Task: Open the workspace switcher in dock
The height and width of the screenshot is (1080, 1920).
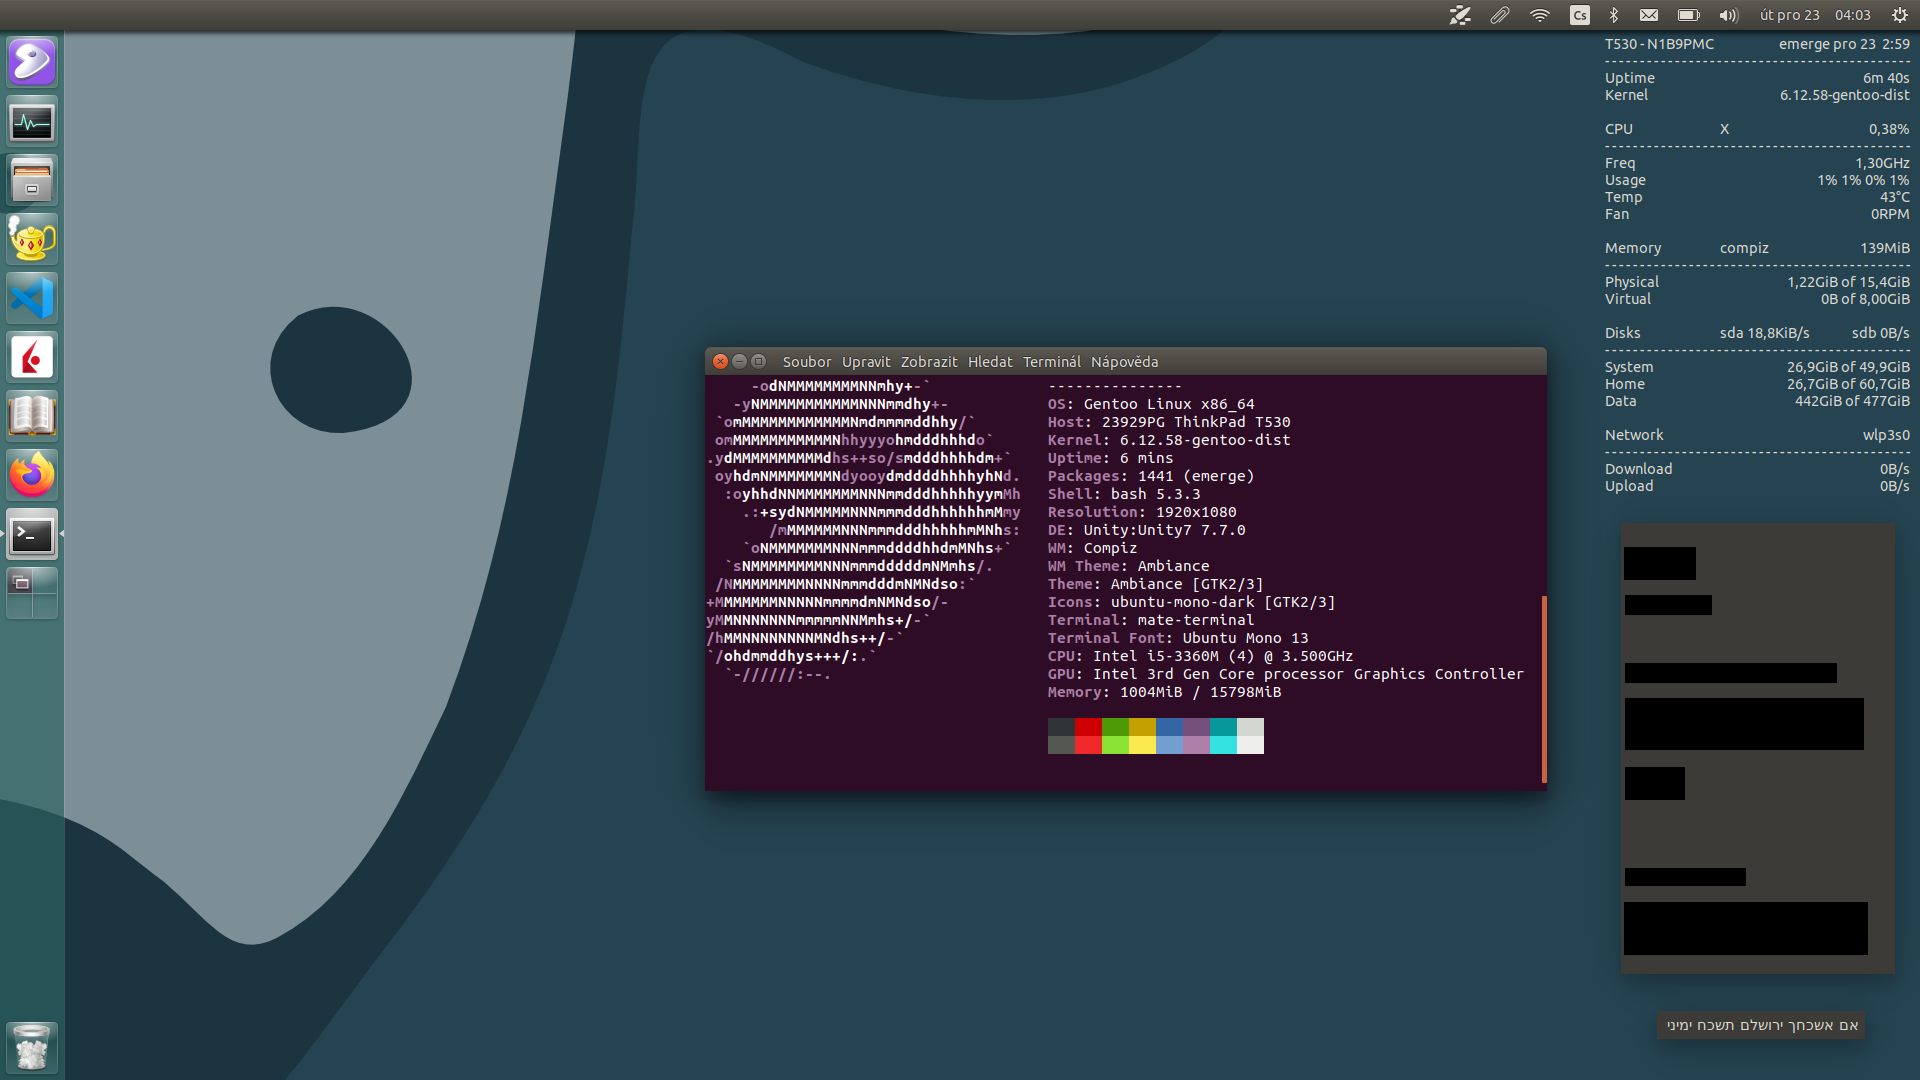Action: coord(32,593)
